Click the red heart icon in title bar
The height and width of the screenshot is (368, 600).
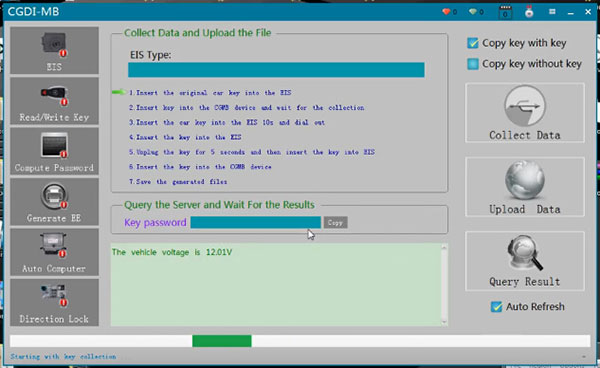tap(446, 12)
